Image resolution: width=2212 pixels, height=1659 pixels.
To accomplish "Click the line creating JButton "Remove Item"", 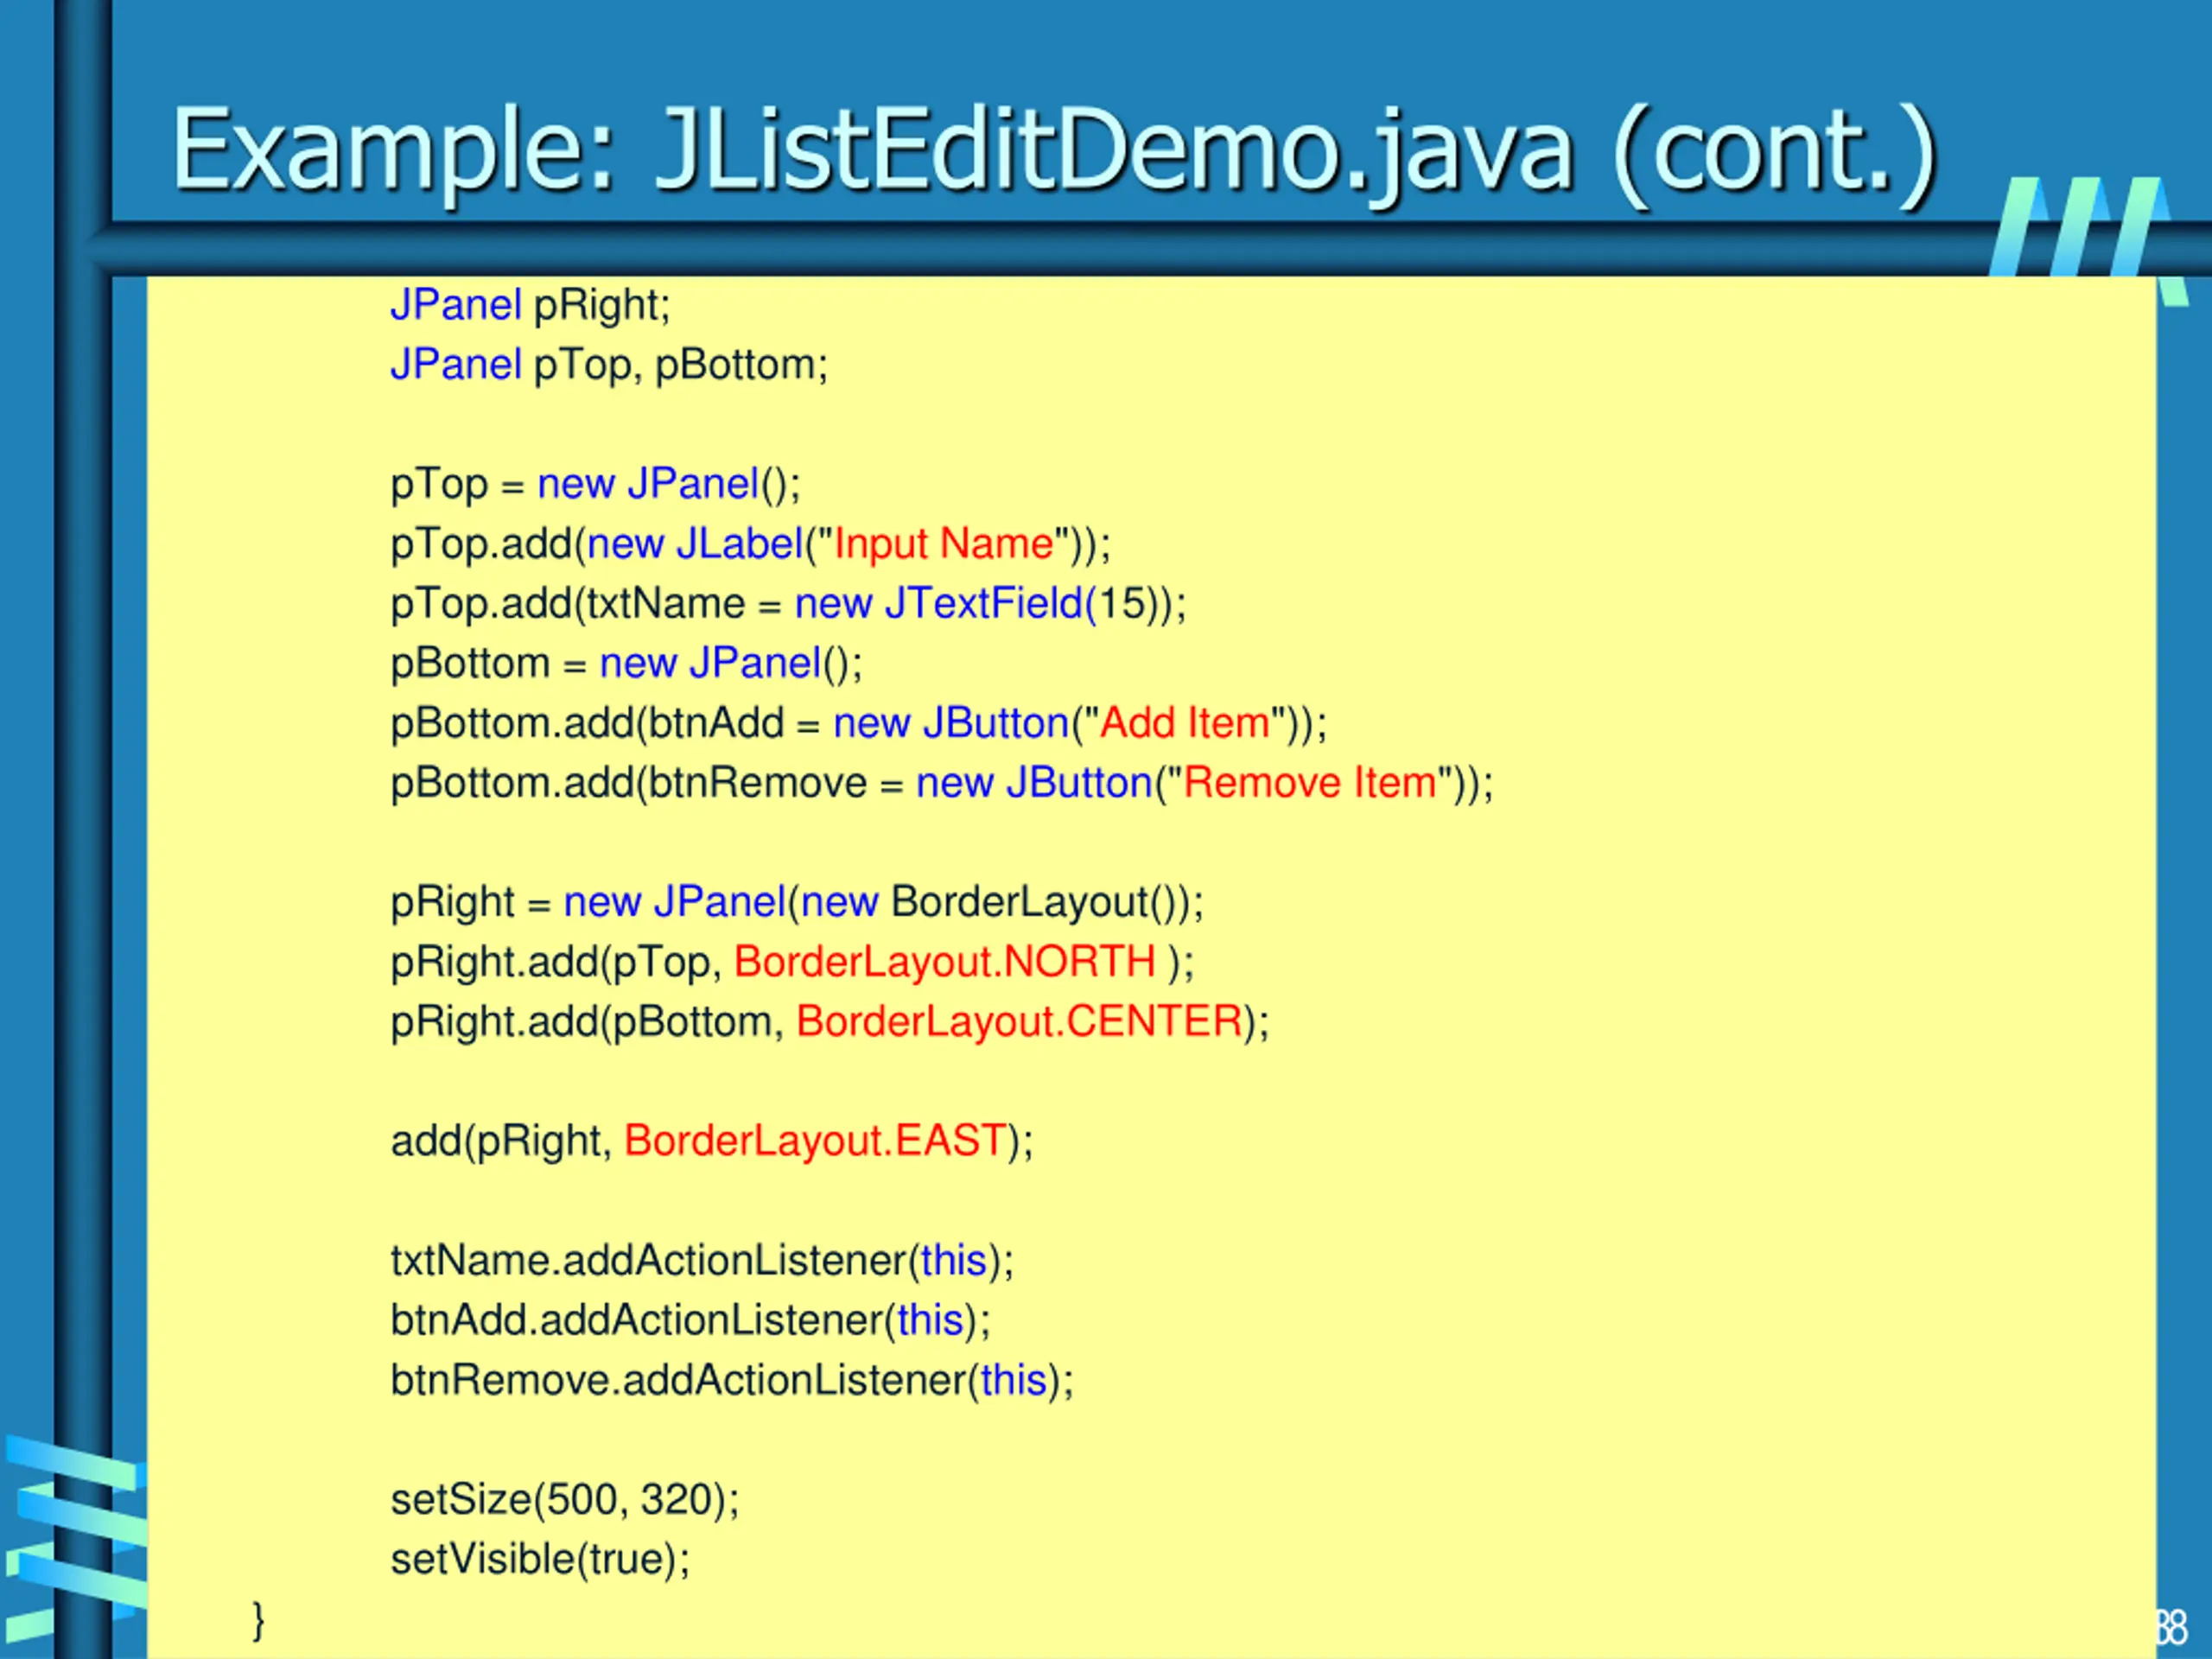I will coord(942,784).
